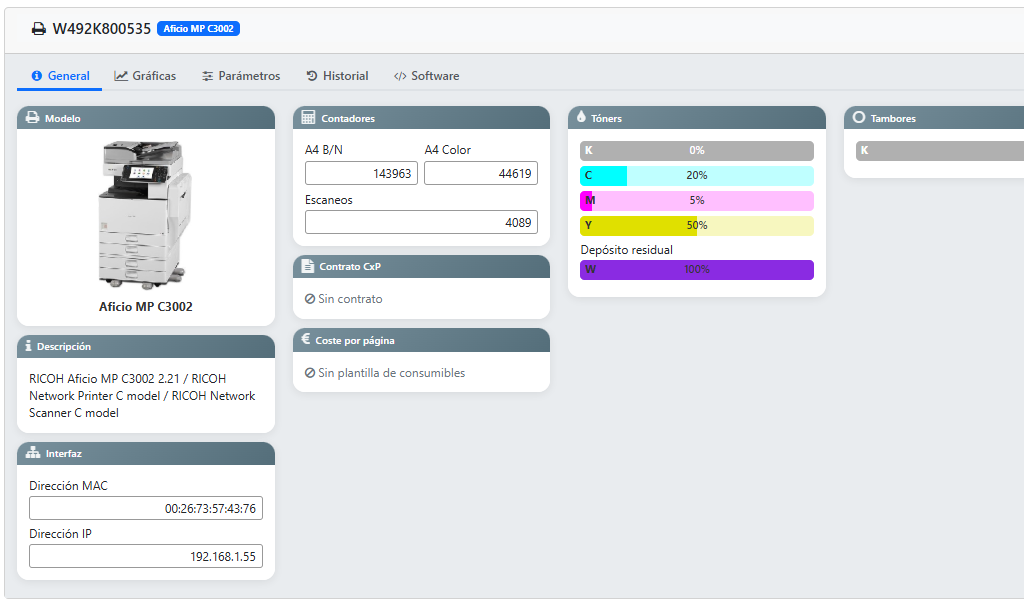This screenshot has width=1024, height=600.
Task: Click the prohibited icon beside Sin contrato
Action: (x=310, y=299)
